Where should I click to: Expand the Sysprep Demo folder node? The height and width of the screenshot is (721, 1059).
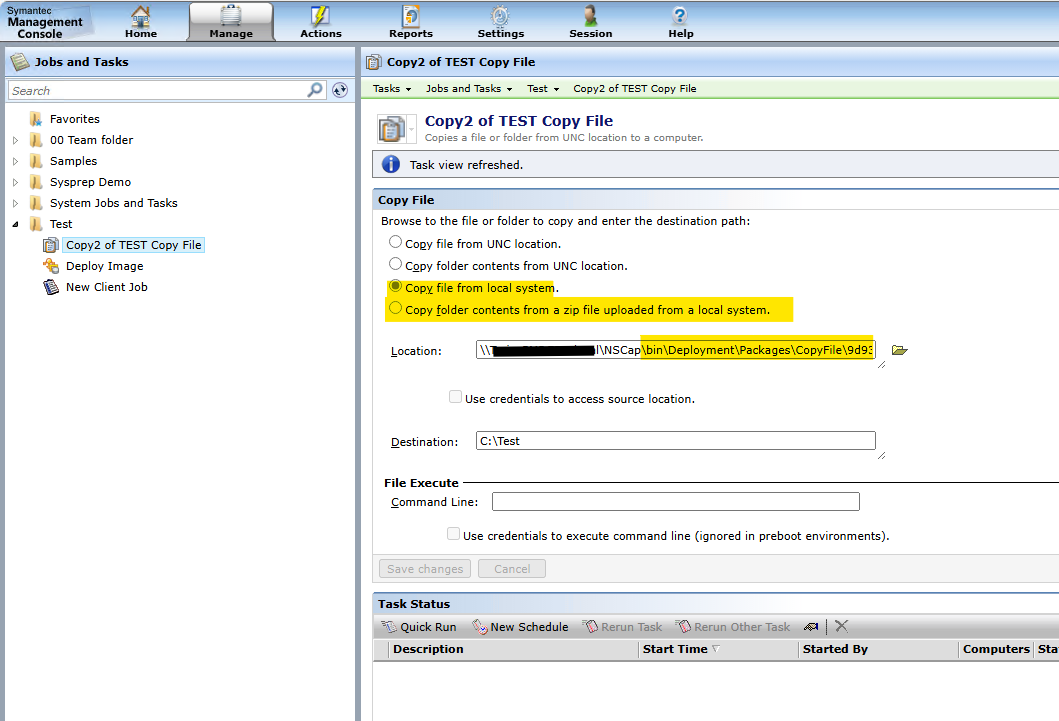pos(16,182)
